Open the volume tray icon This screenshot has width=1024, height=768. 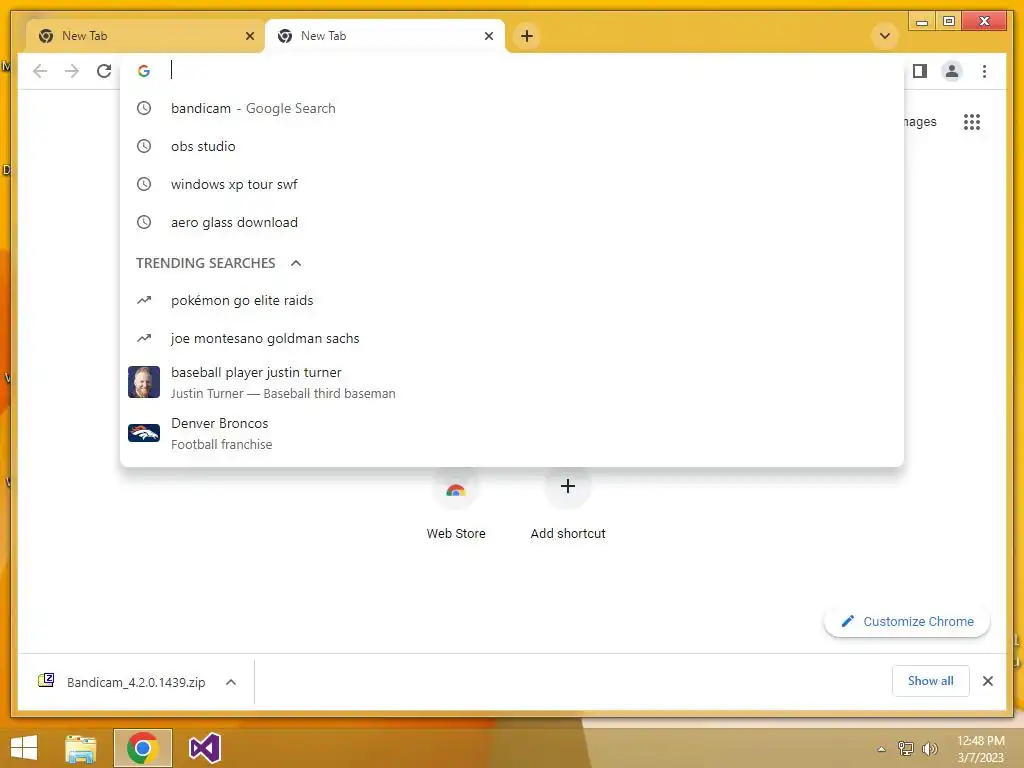[929, 748]
